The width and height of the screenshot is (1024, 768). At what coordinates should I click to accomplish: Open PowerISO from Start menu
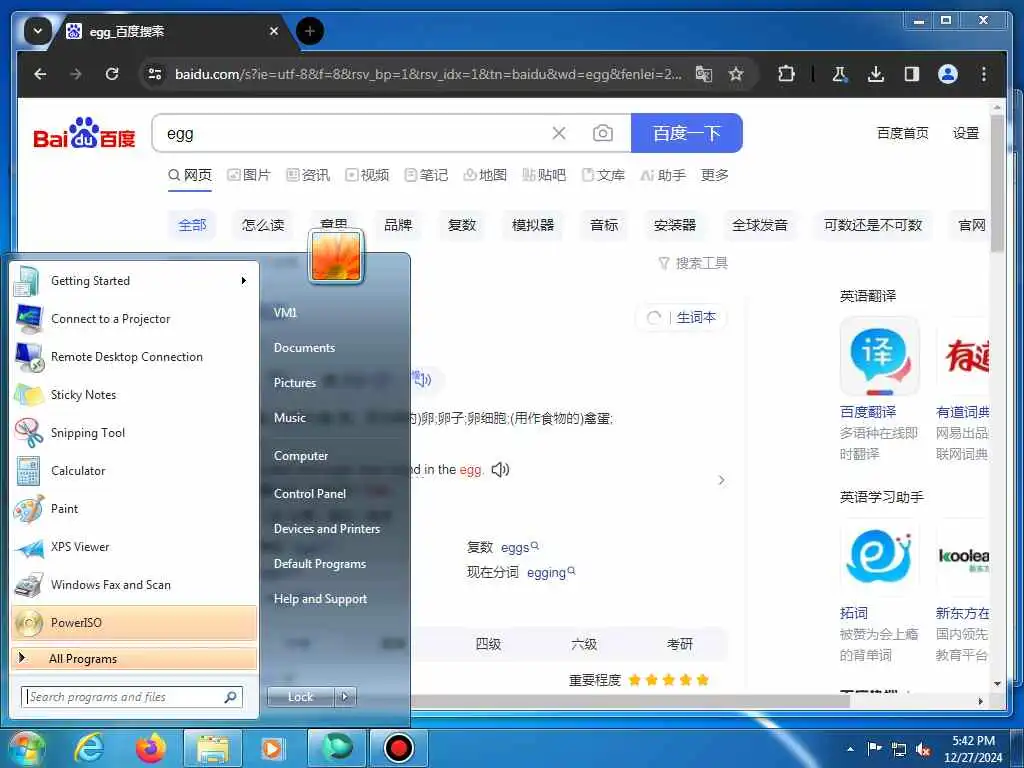pyautogui.click(x=134, y=622)
